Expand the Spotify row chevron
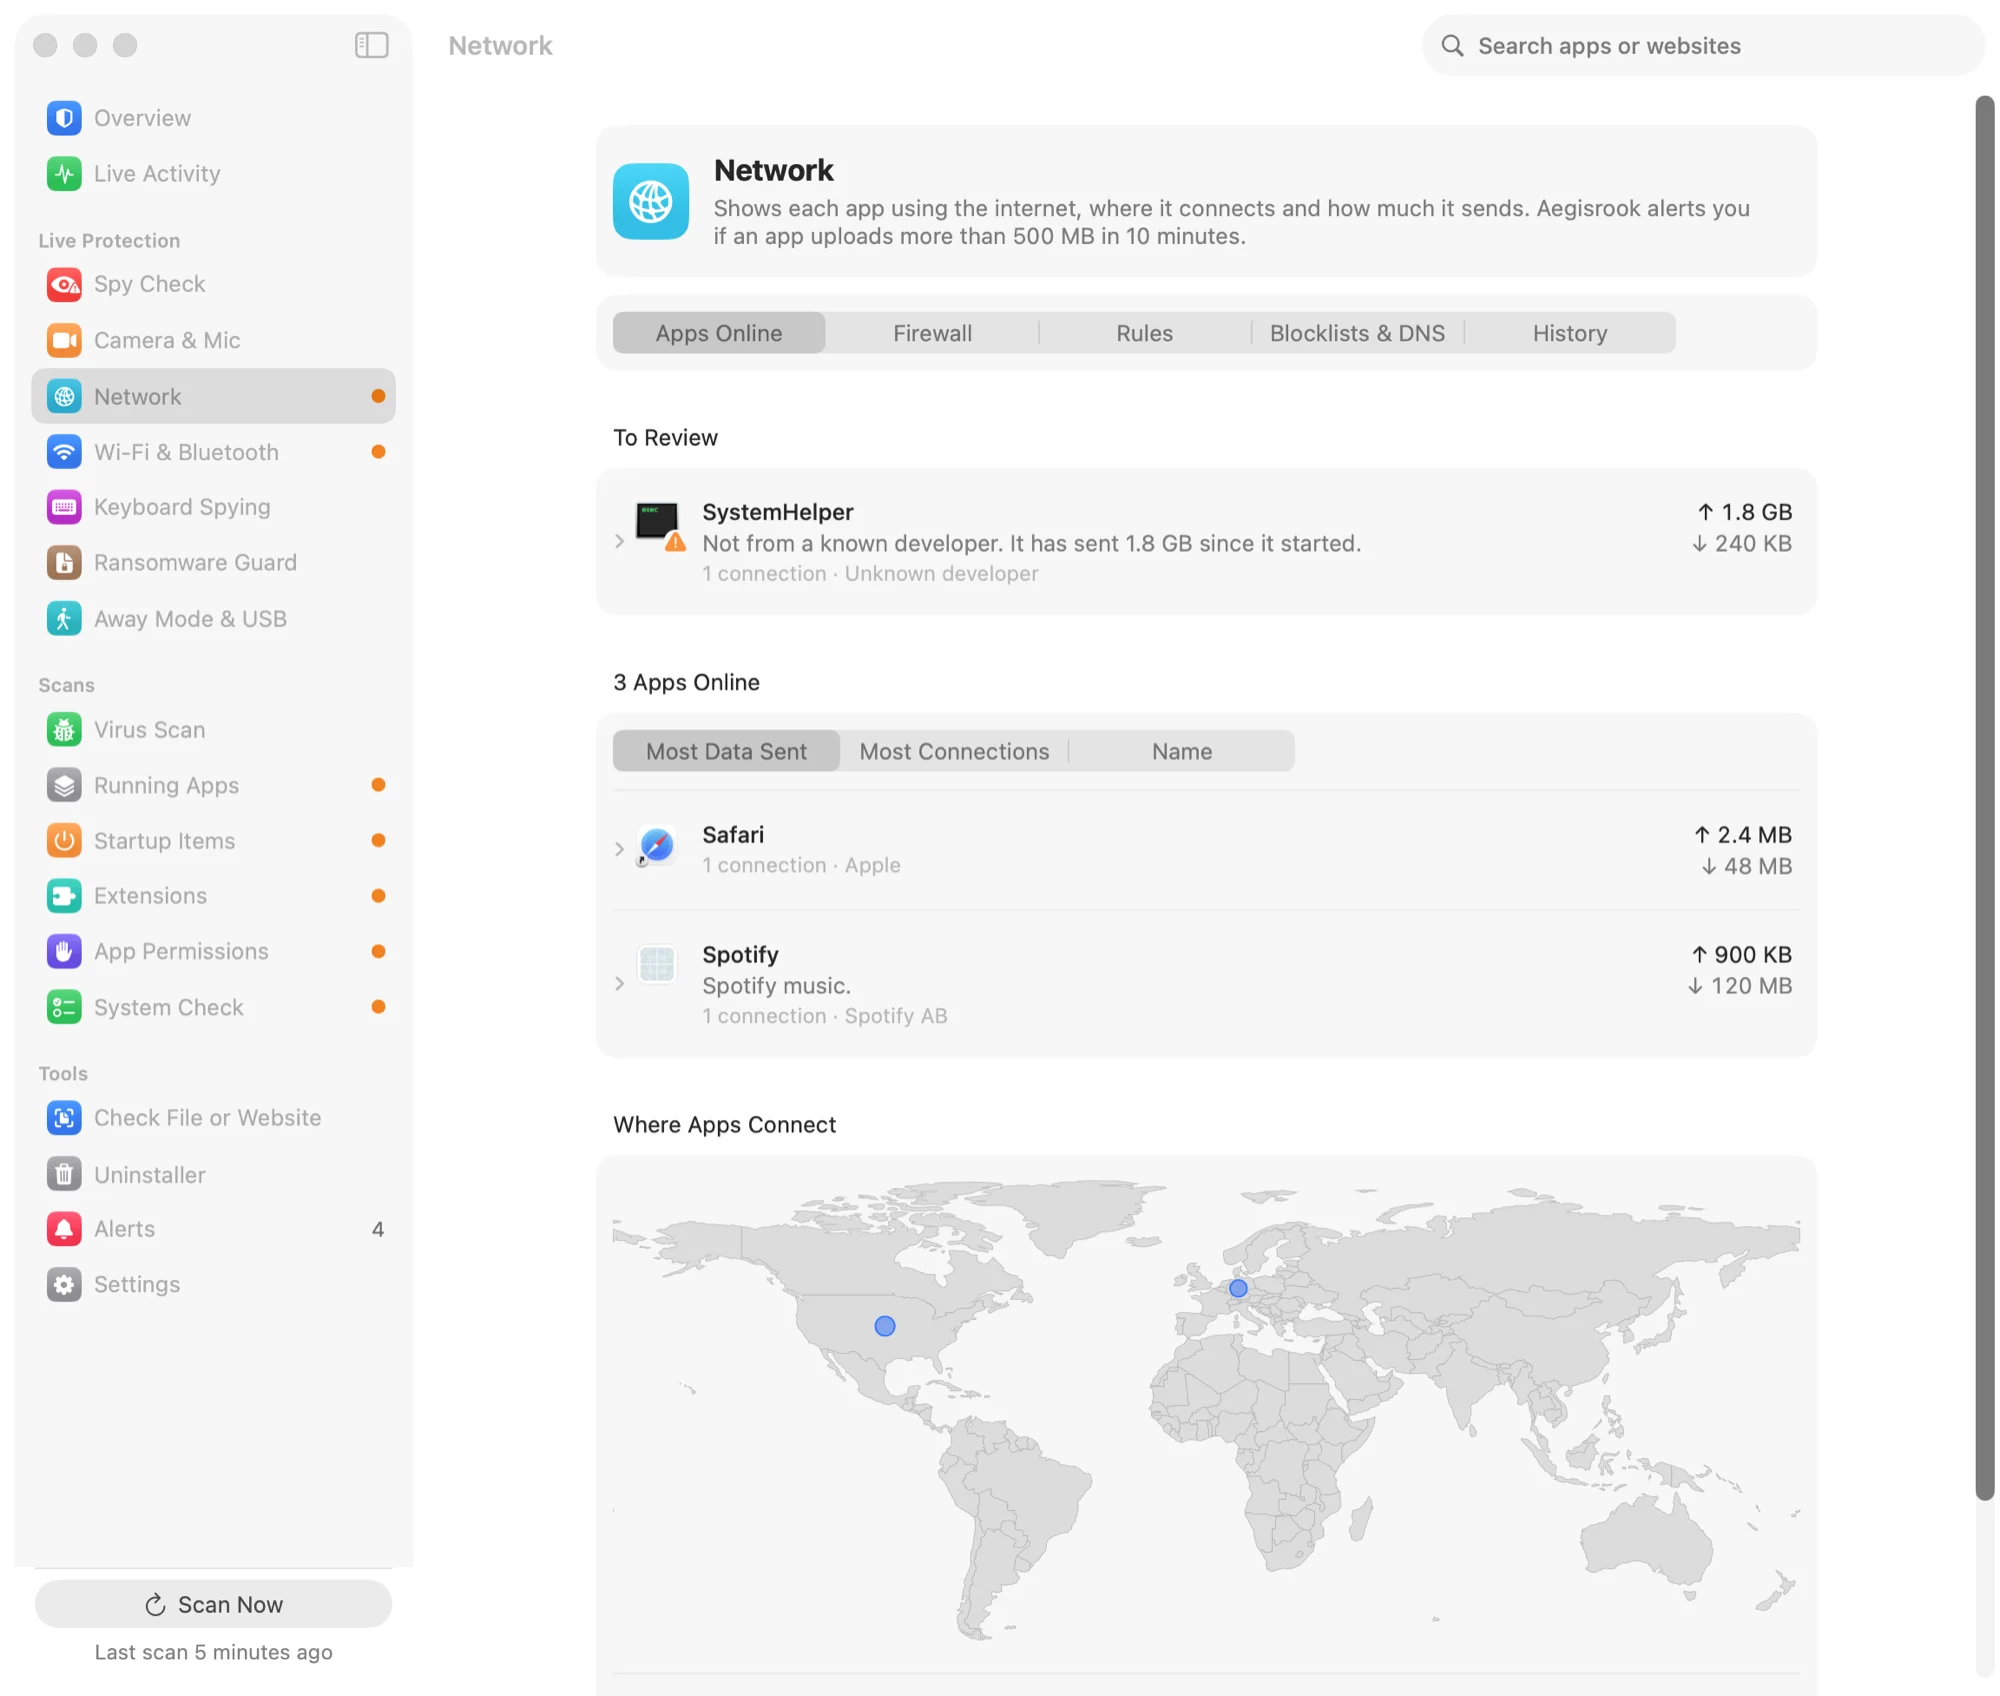Image resolution: width=2000 pixels, height=1696 pixels. pyautogui.click(x=620, y=984)
